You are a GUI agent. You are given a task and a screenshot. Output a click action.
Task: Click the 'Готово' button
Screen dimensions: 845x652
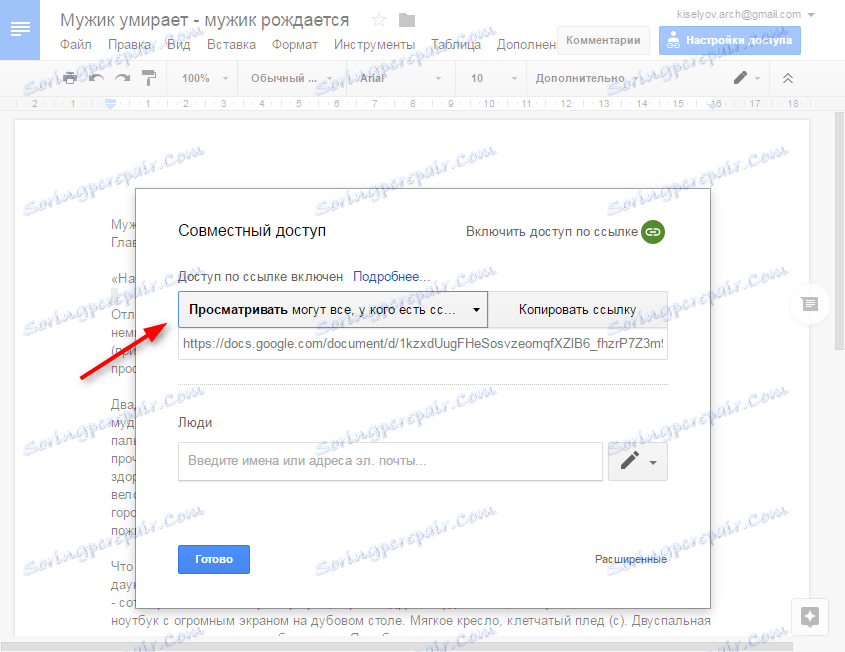pyautogui.click(x=213, y=559)
